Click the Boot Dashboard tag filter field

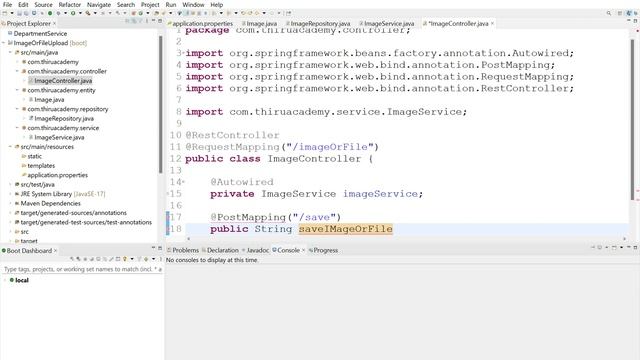tap(82, 269)
